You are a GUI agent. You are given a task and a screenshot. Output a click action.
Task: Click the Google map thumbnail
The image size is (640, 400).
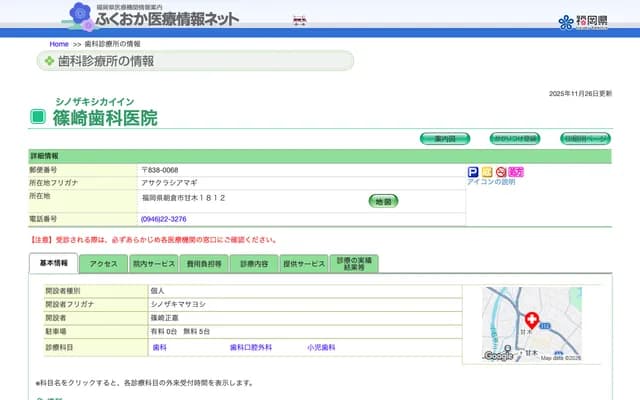click(531, 324)
